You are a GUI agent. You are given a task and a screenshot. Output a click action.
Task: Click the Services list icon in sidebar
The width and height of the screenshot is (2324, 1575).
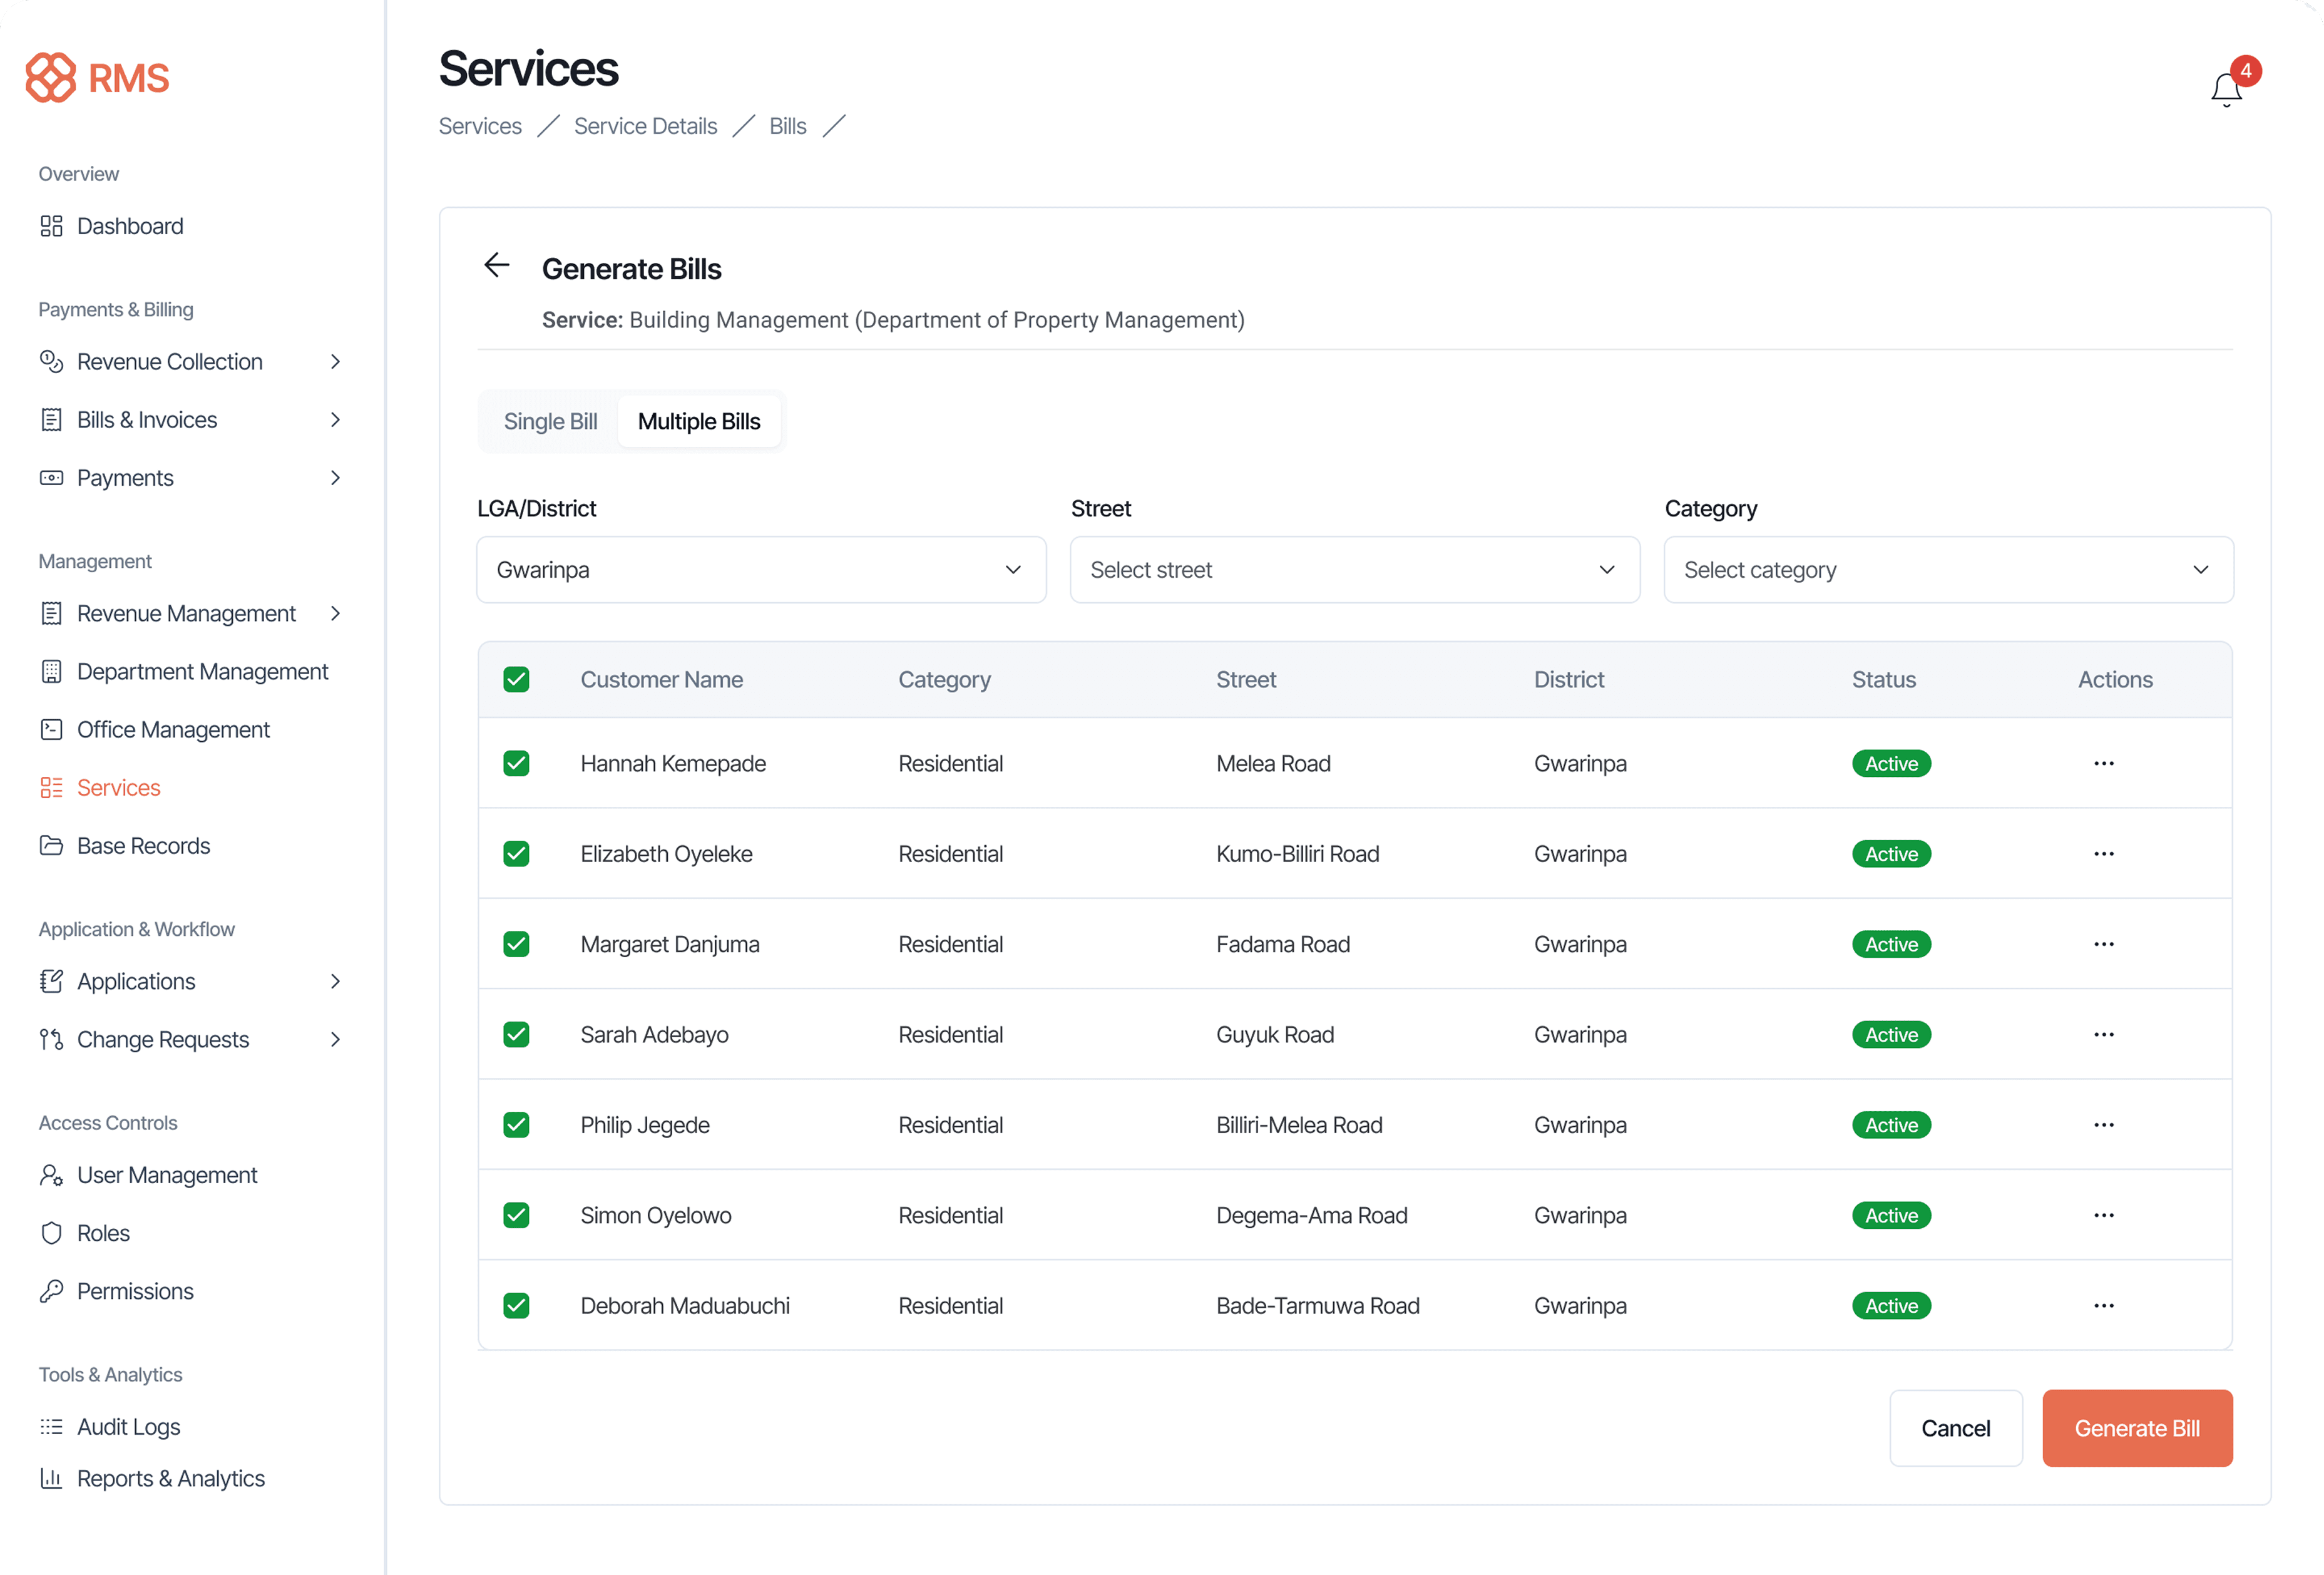pos(51,788)
